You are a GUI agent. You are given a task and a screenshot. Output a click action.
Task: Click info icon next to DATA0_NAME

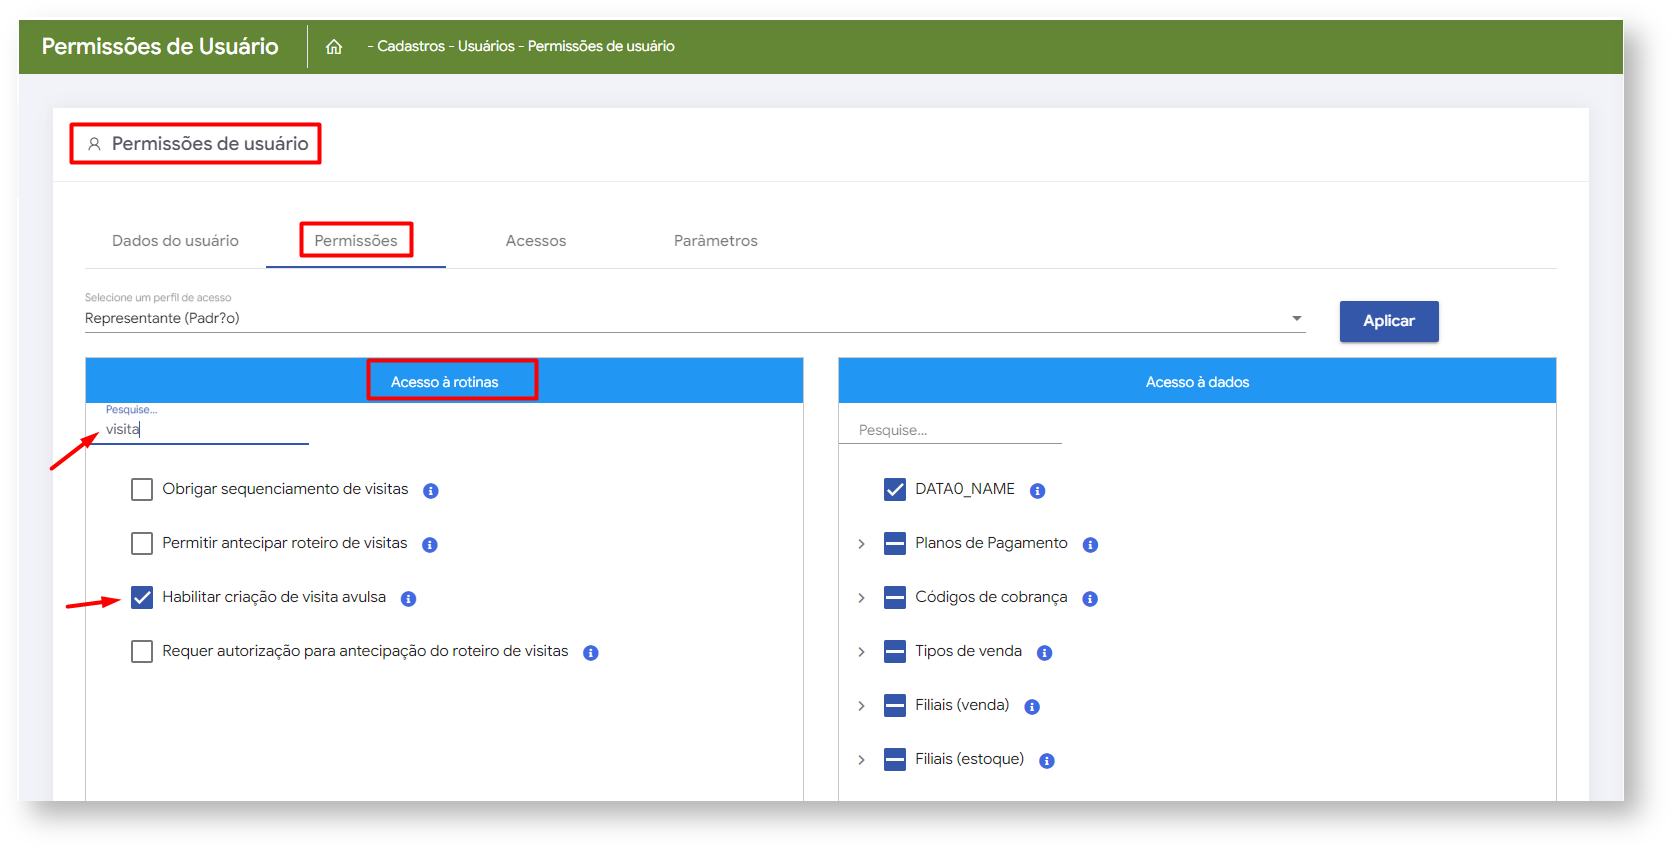pos(1037,491)
